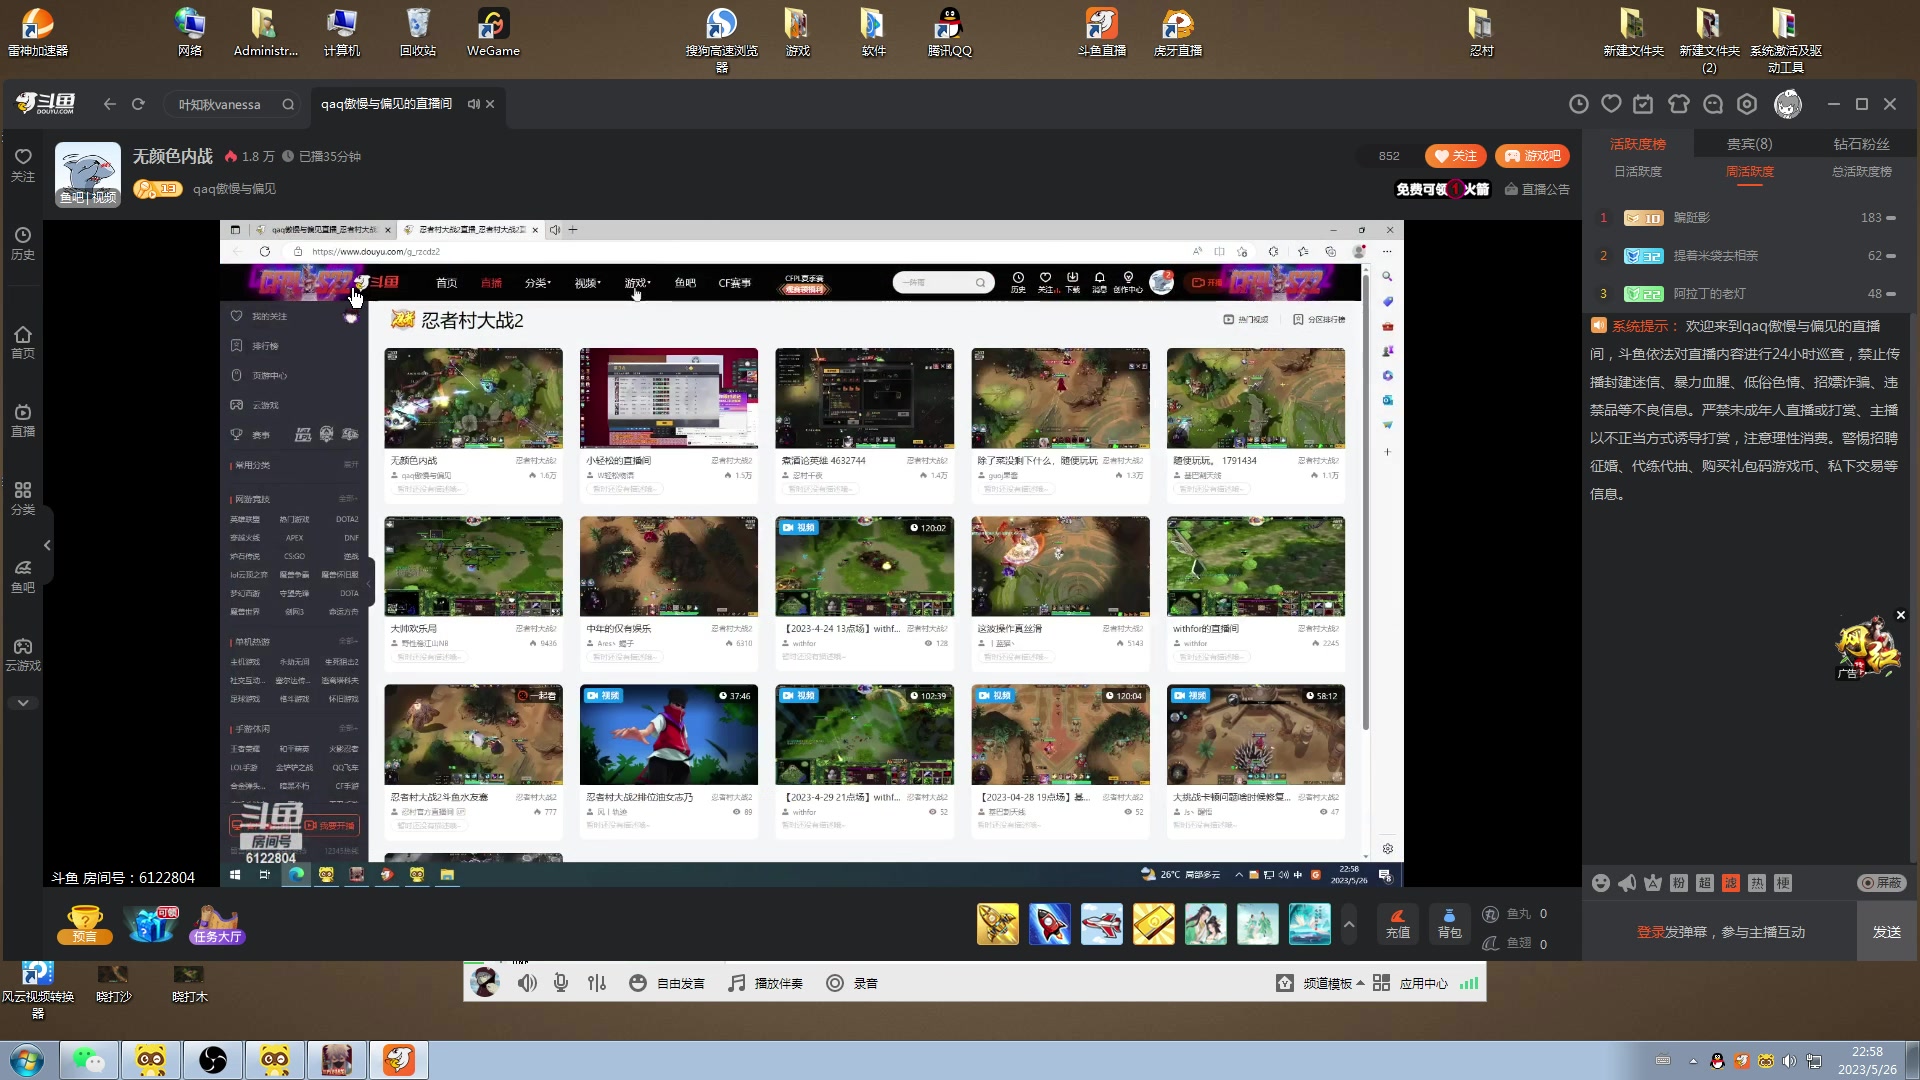This screenshot has width=1920, height=1080.
Task: Click the crown font style icon
Action: point(1653,883)
